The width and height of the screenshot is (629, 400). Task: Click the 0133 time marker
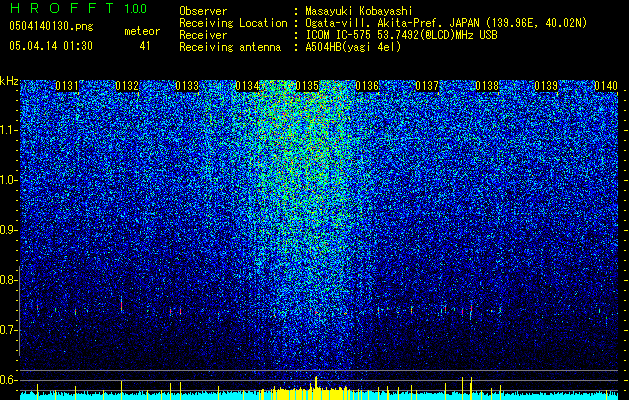pos(187,86)
